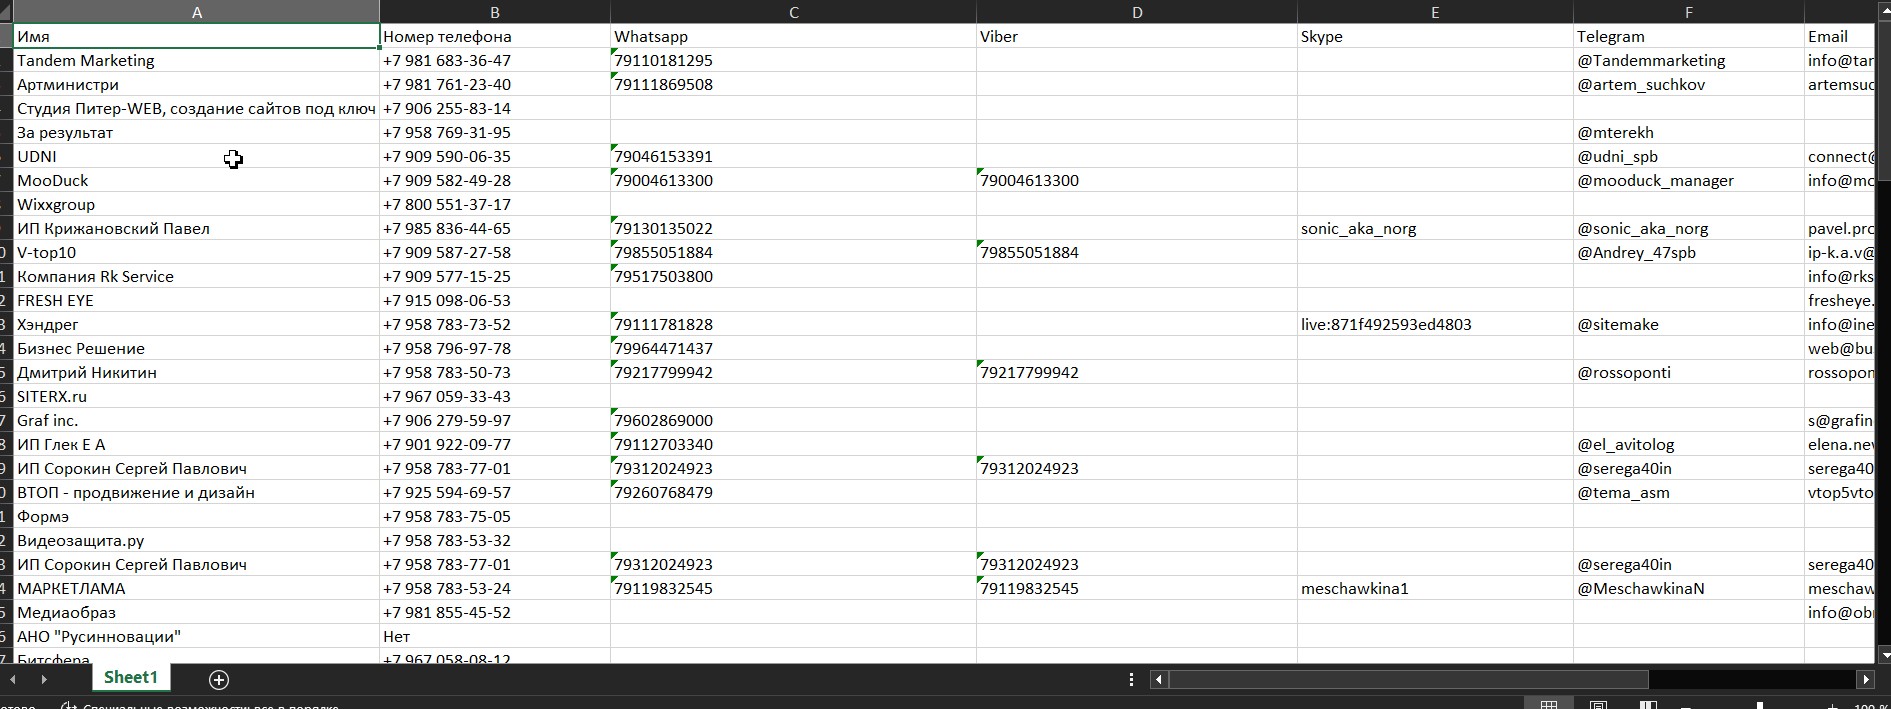
Task: Select the 'АНО "Русинновации"' cell
Action: click(197, 636)
